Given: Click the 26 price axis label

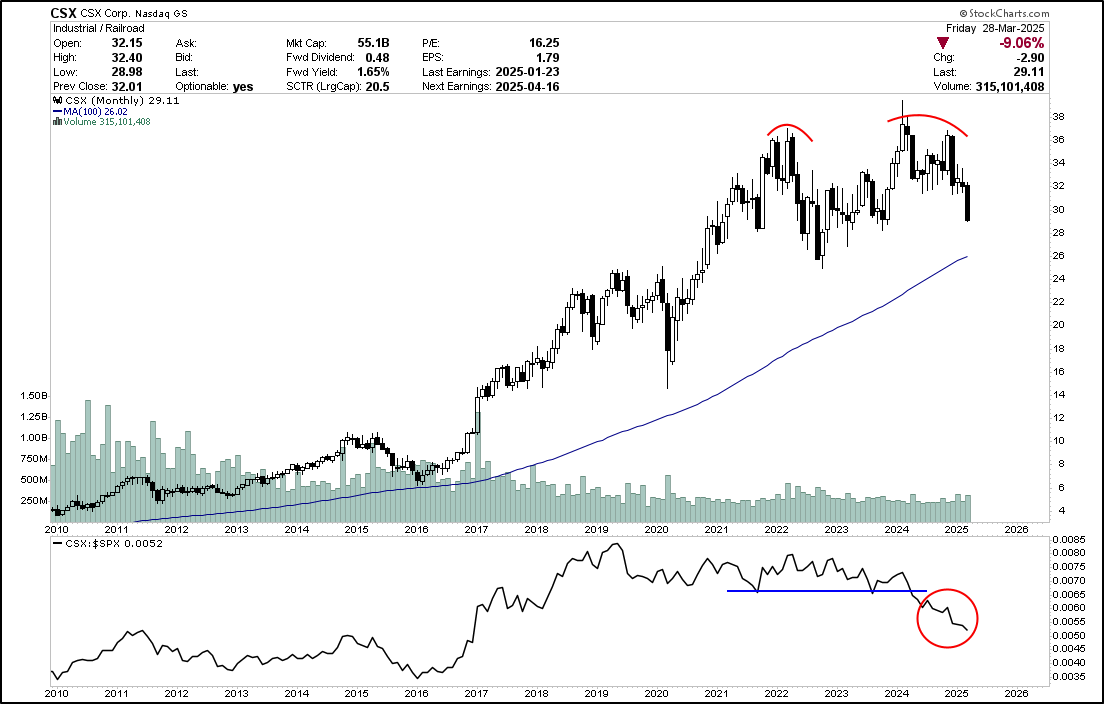Looking at the screenshot, I should coord(1058,256).
